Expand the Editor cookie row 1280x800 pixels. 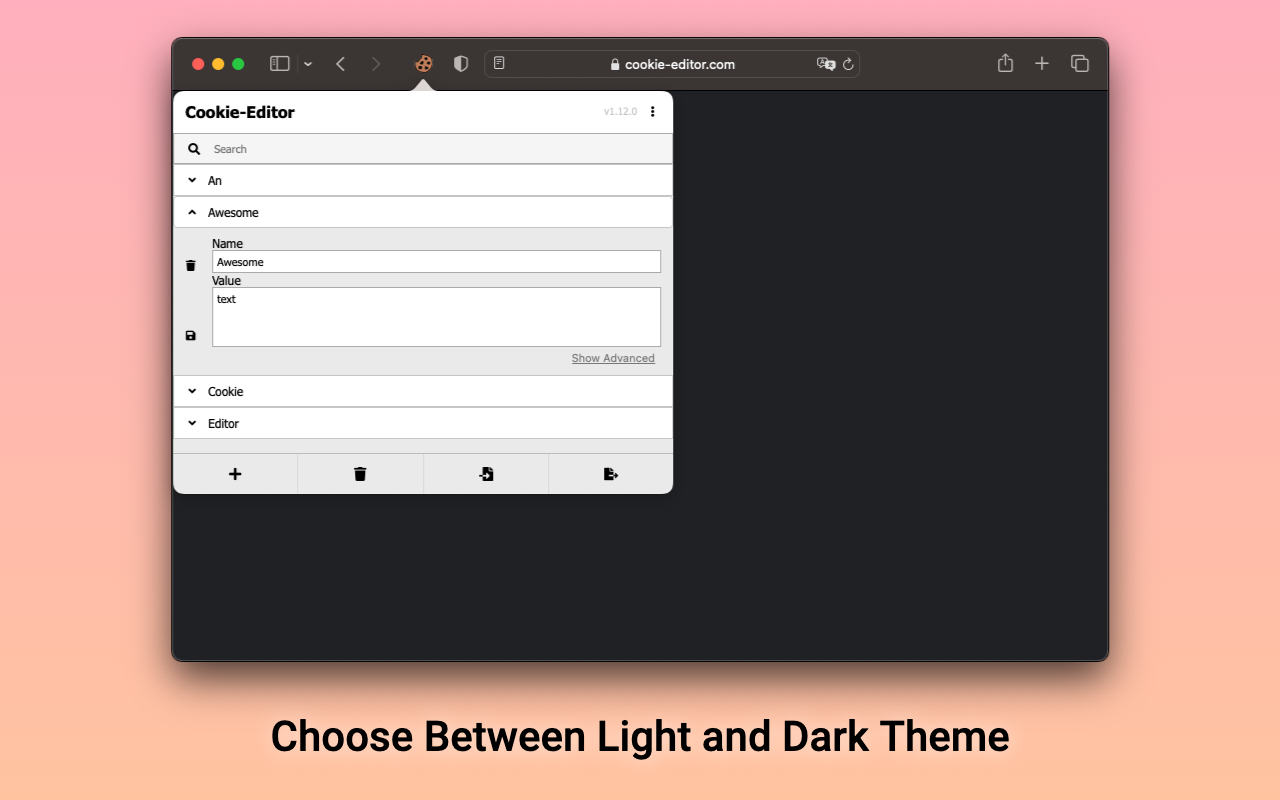click(x=423, y=424)
